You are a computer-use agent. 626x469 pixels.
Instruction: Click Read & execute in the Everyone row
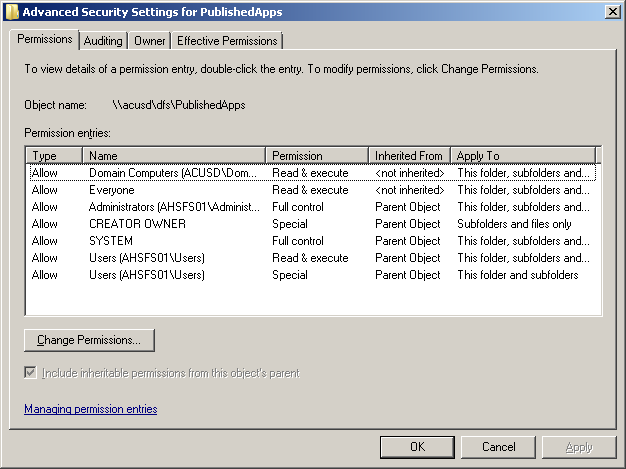pos(310,190)
